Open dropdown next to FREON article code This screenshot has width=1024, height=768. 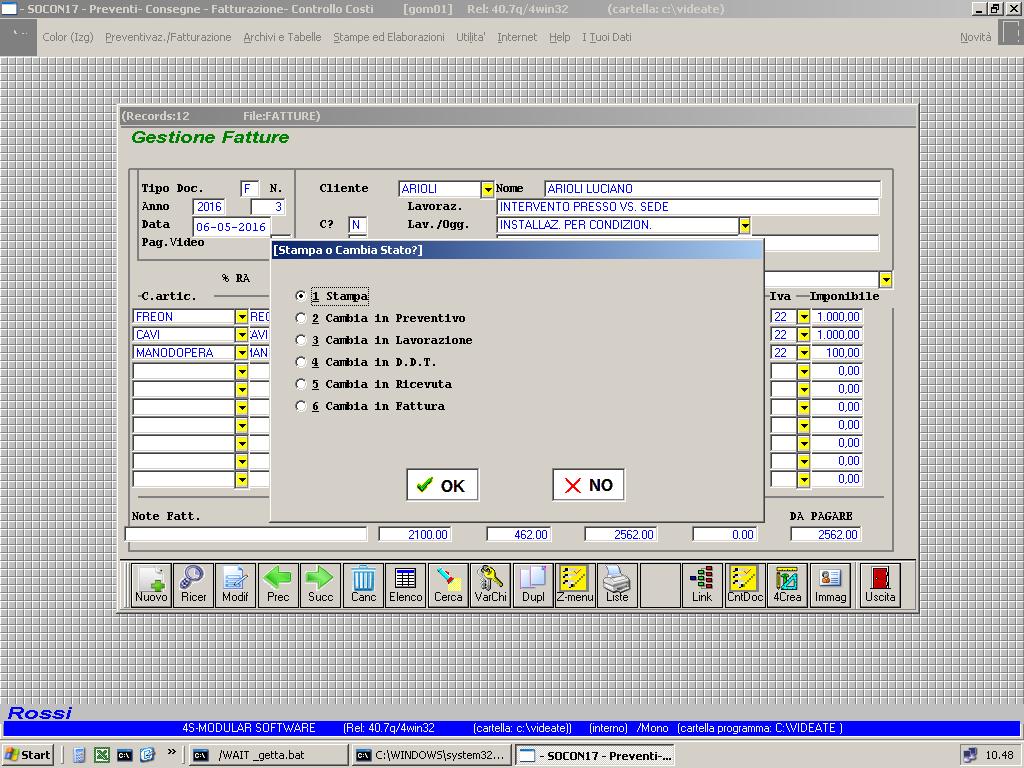[241, 317]
